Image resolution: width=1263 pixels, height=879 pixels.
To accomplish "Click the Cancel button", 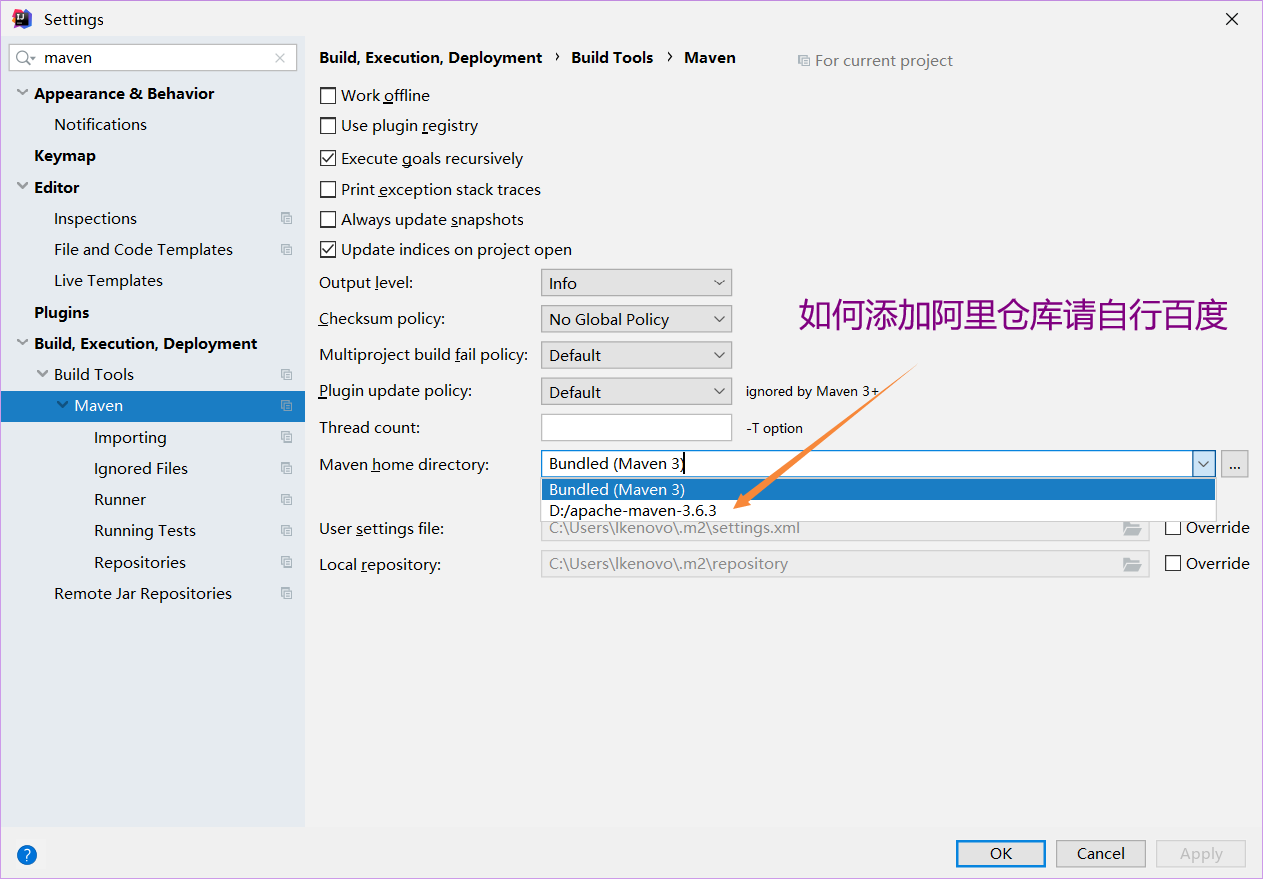I will coord(1101,853).
